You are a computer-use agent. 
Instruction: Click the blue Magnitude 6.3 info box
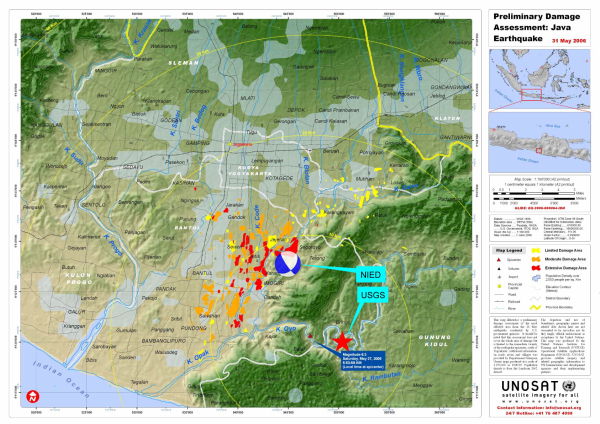(x=363, y=360)
